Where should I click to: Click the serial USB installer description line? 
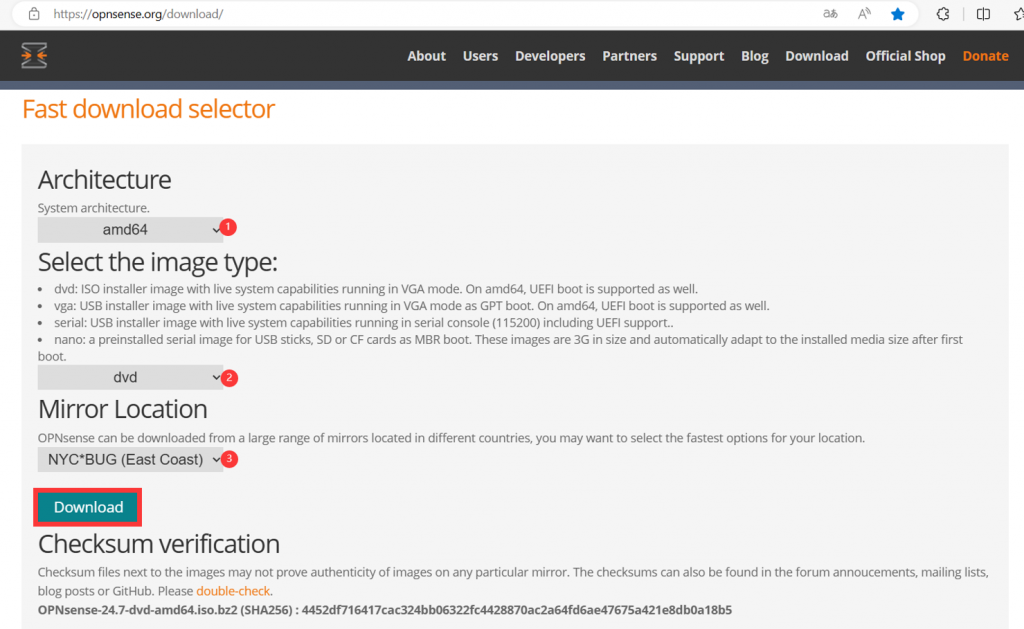coord(364,323)
